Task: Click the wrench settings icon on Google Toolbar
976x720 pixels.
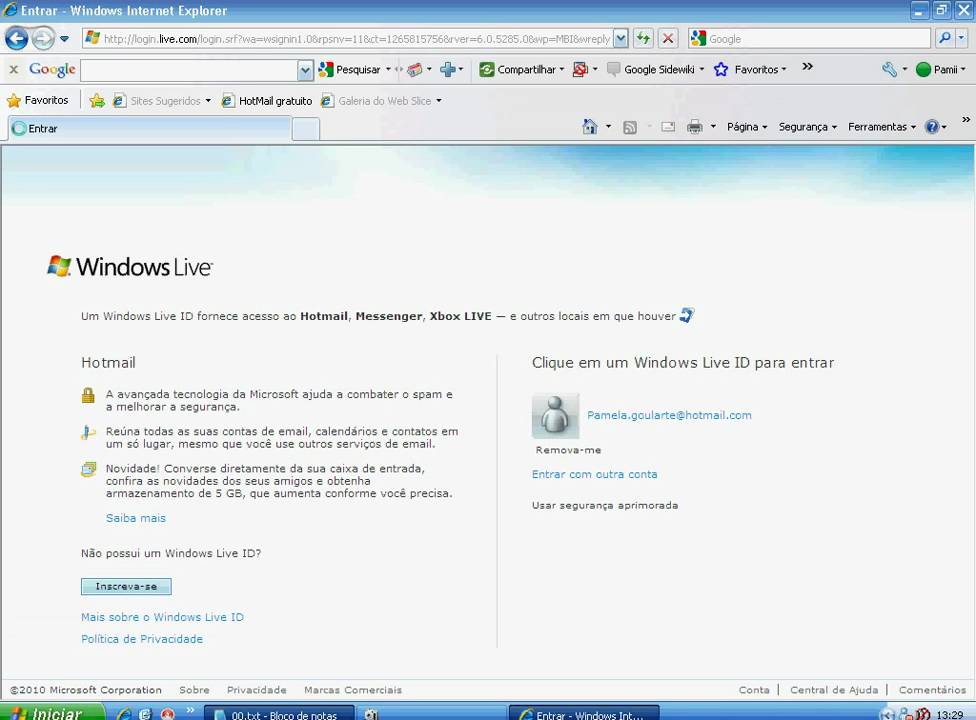Action: click(x=889, y=70)
